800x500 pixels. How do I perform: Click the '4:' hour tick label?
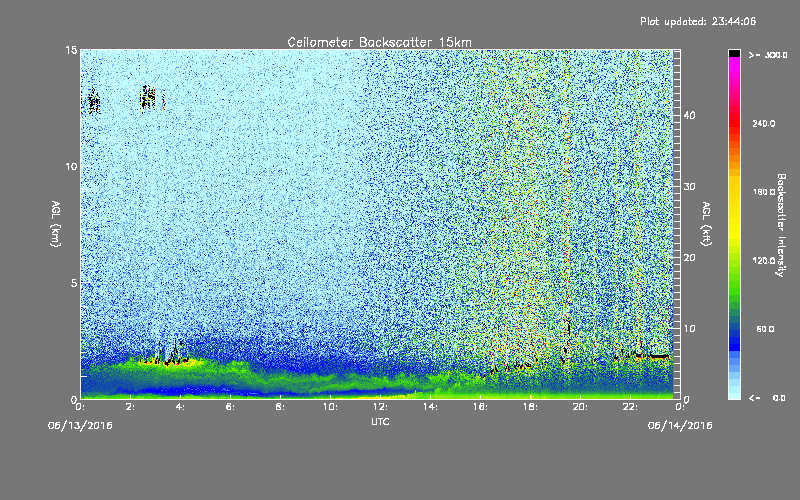181,407
